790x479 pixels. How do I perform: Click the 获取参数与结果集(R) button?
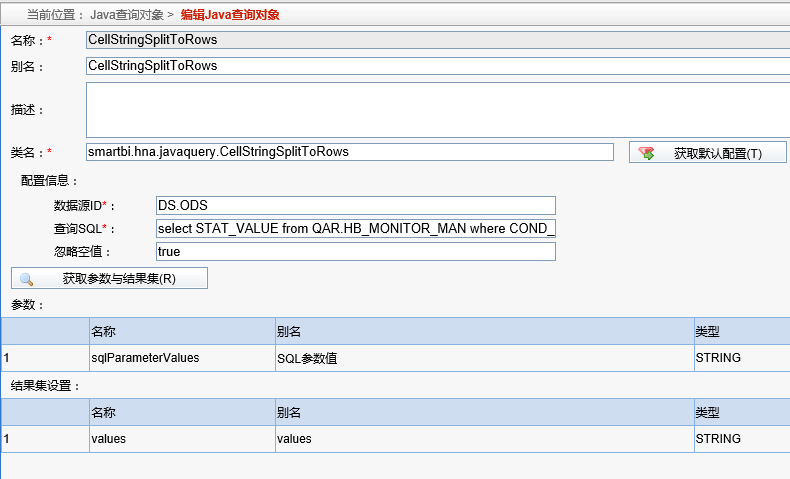(x=109, y=278)
